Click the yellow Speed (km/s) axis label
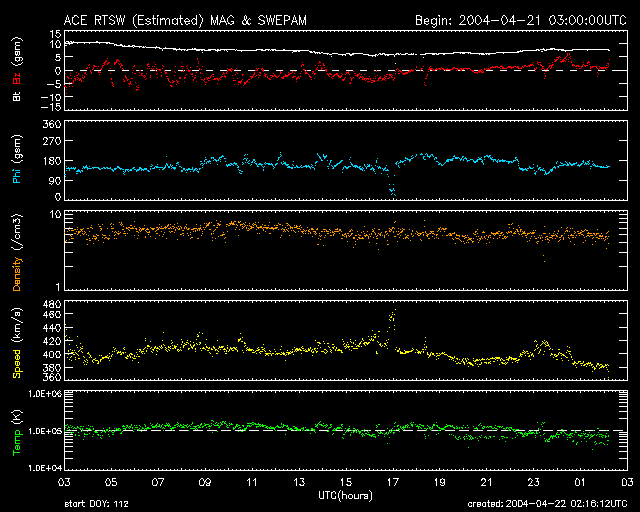The width and height of the screenshot is (640, 512). coord(17,339)
